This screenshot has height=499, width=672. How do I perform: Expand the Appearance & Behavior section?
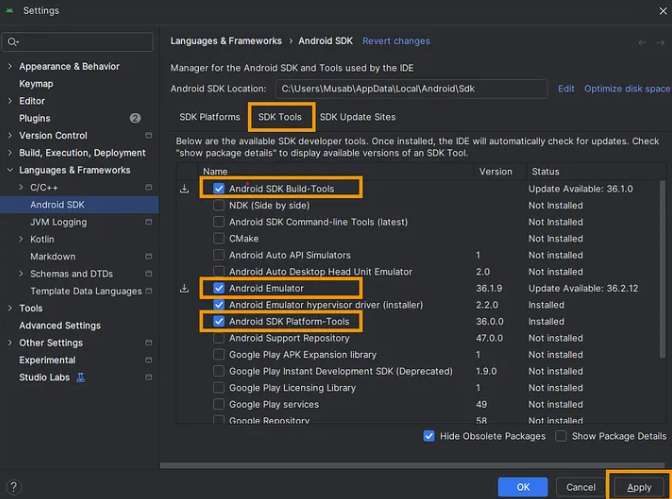pyautogui.click(x=10, y=67)
